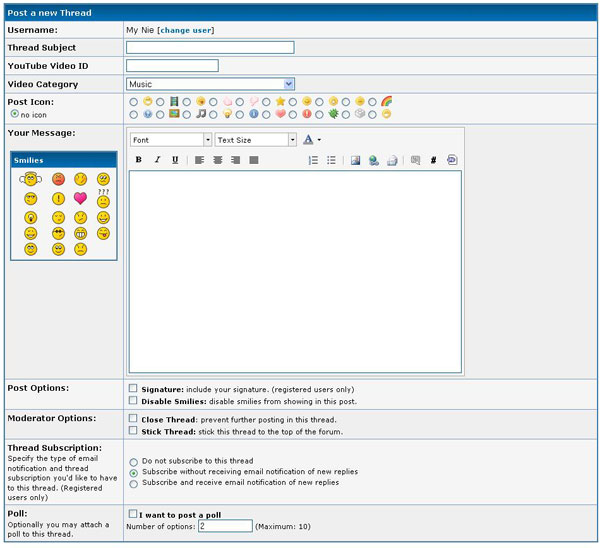Focus the YouTube Video ID field

tap(172, 66)
